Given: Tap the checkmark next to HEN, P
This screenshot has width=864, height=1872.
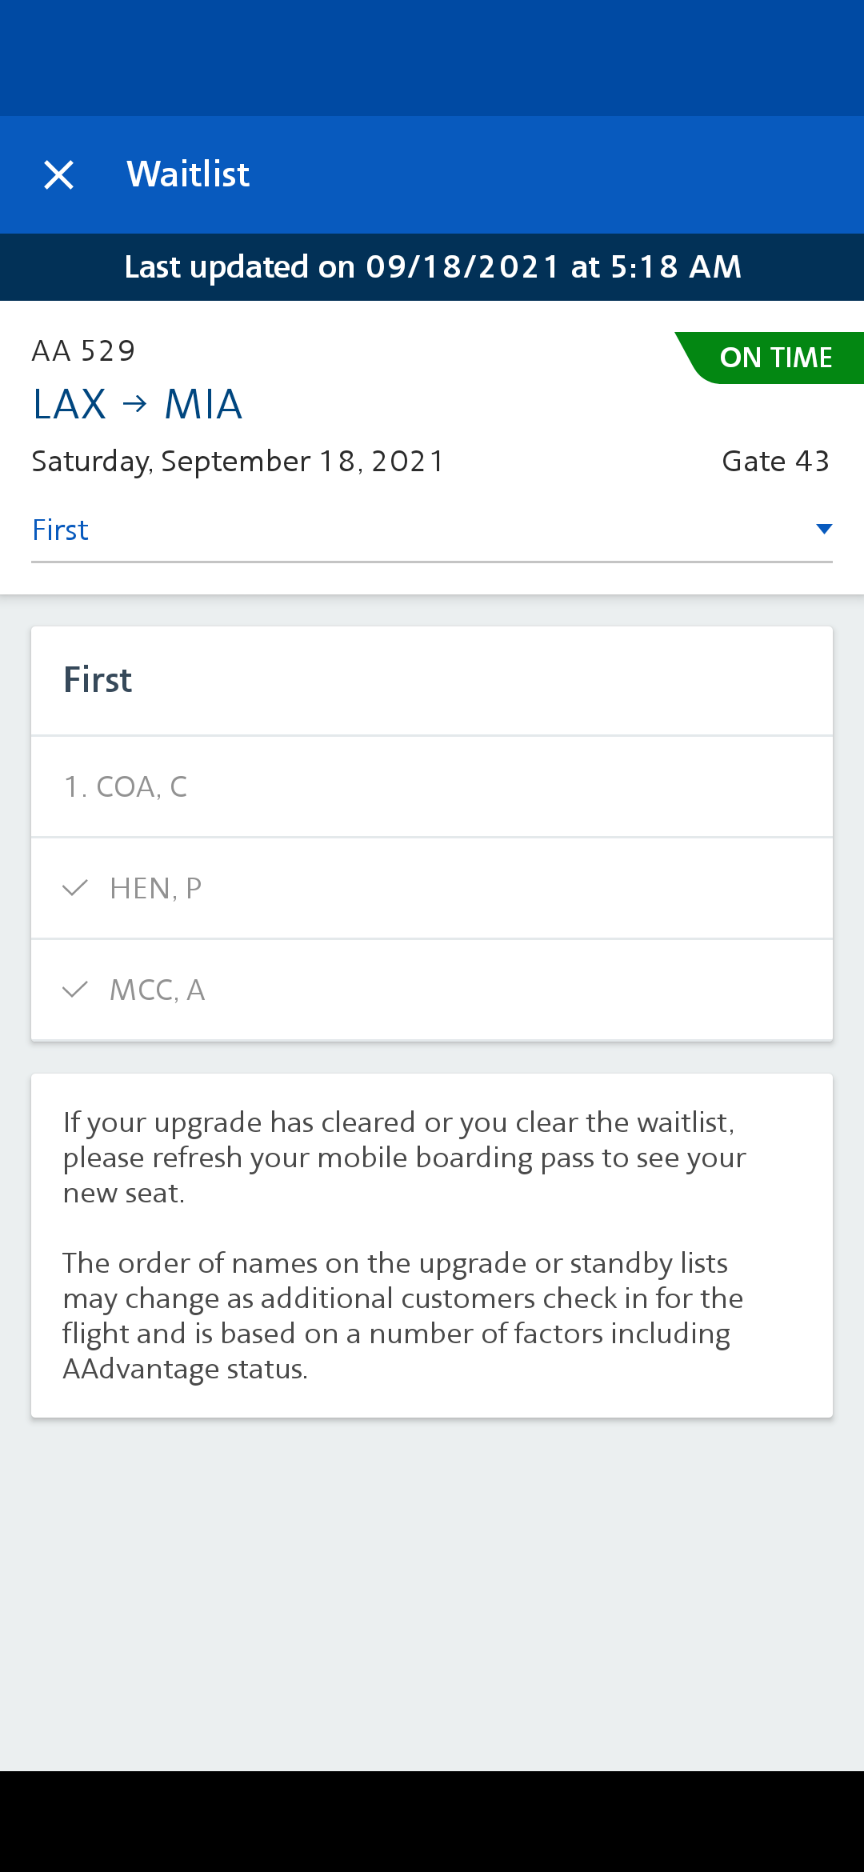Looking at the screenshot, I should [75, 888].
